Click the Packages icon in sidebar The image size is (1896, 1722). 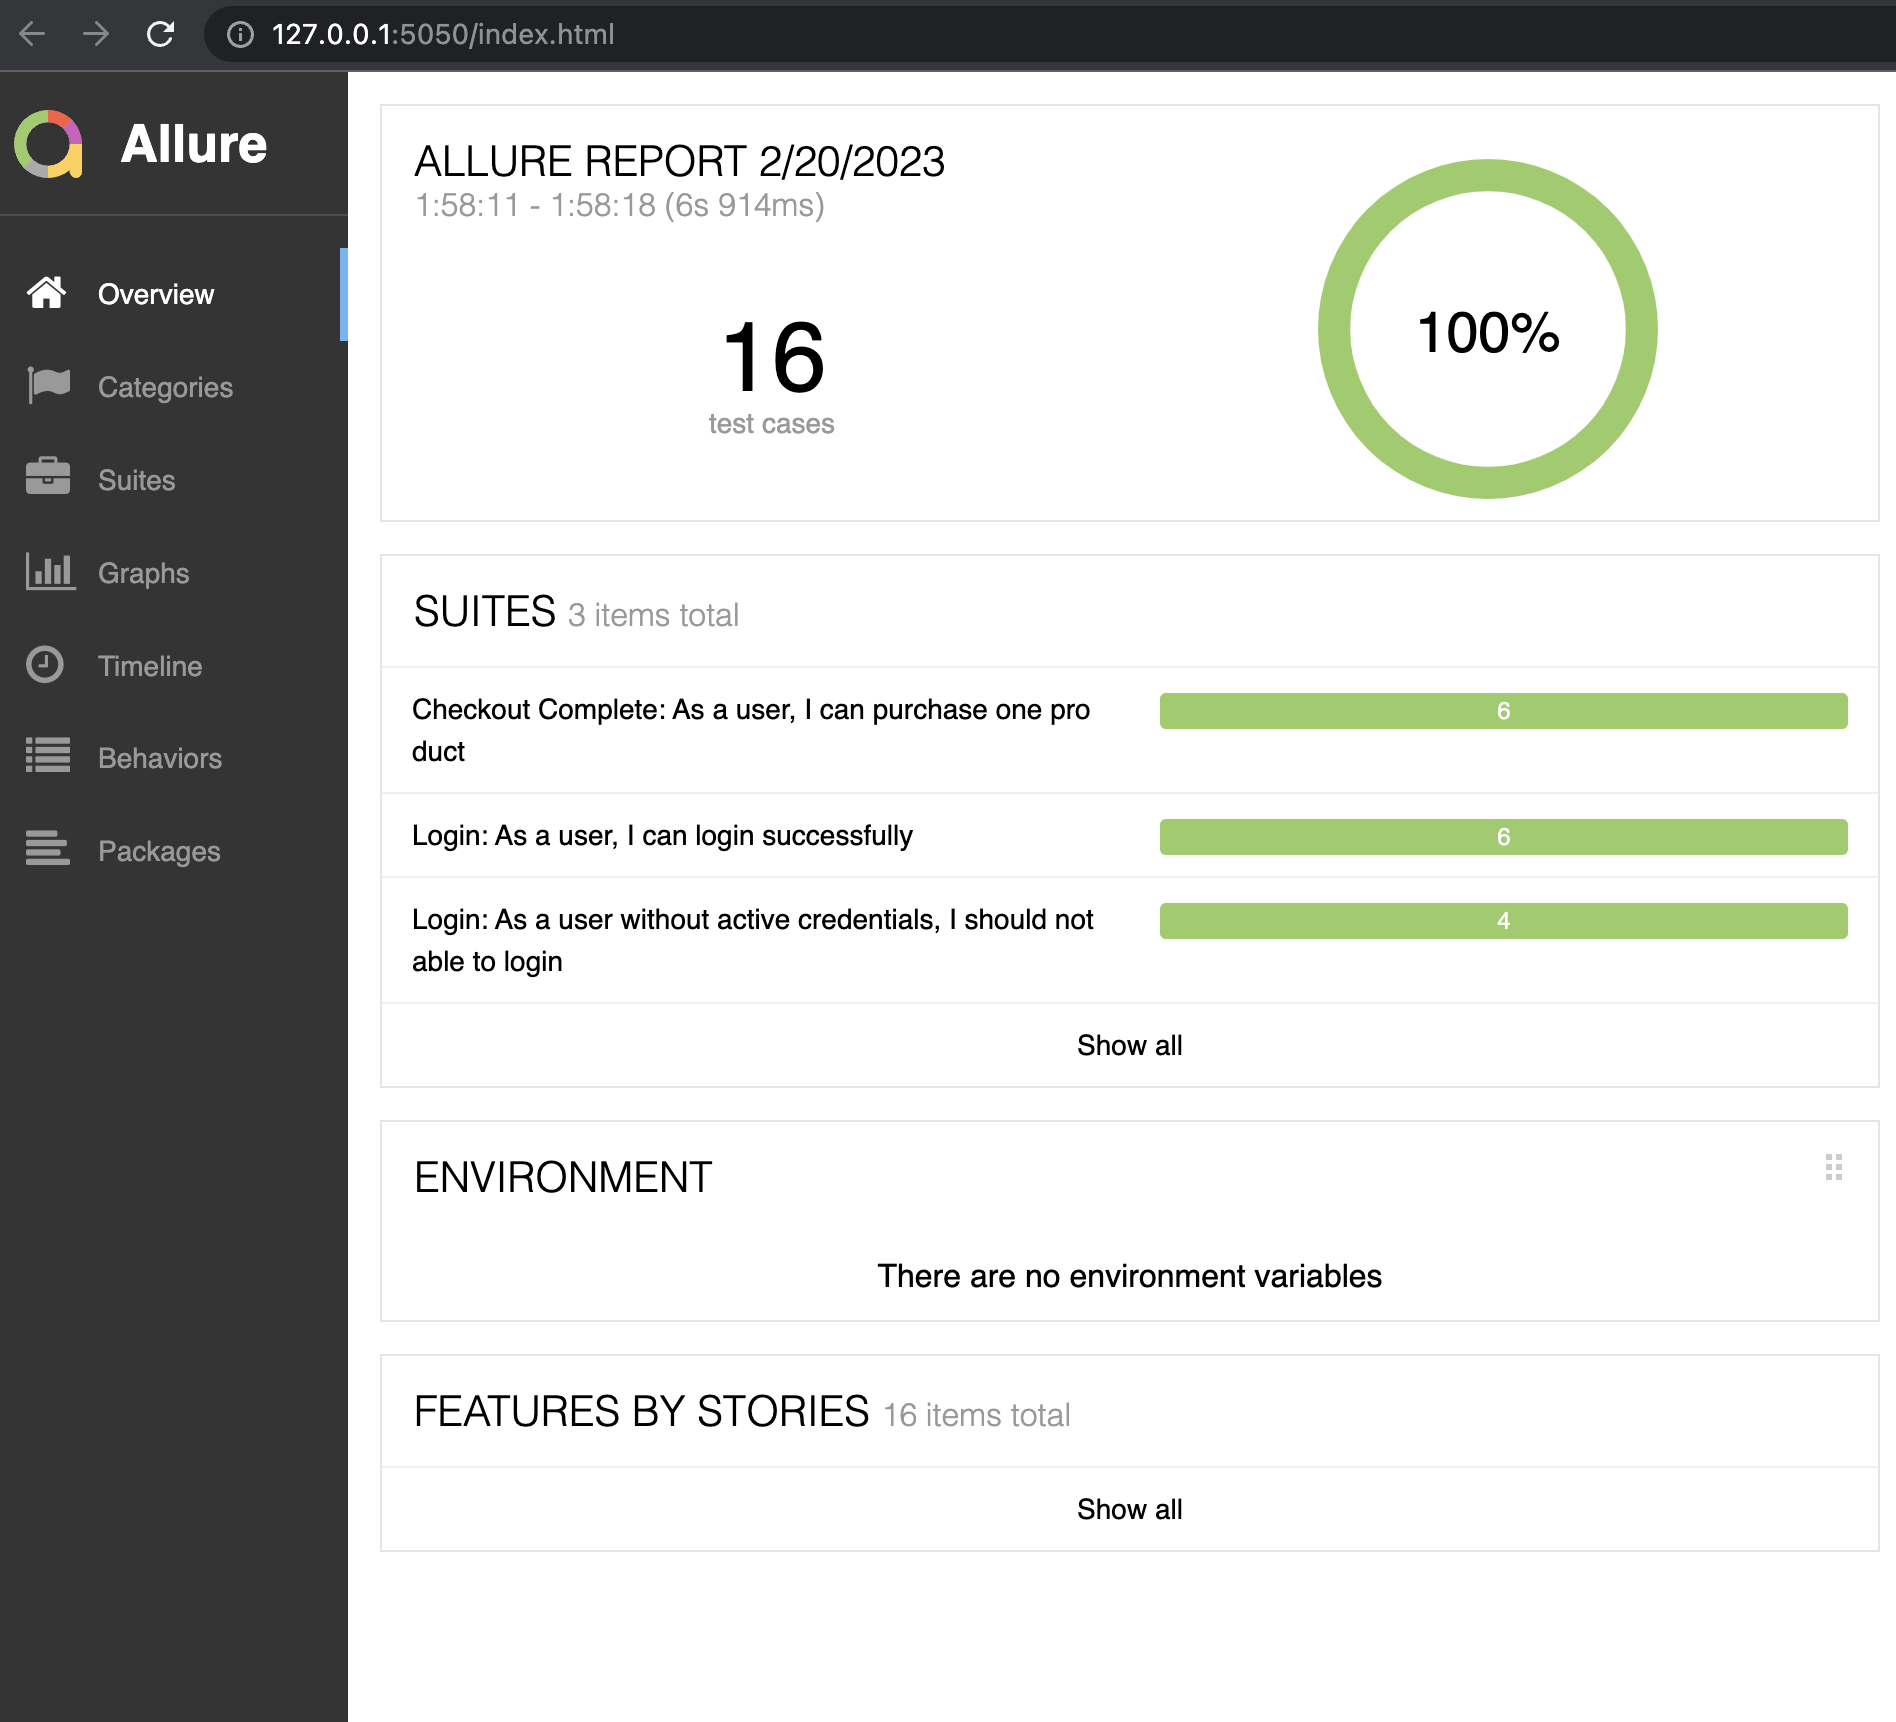[x=46, y=850]
